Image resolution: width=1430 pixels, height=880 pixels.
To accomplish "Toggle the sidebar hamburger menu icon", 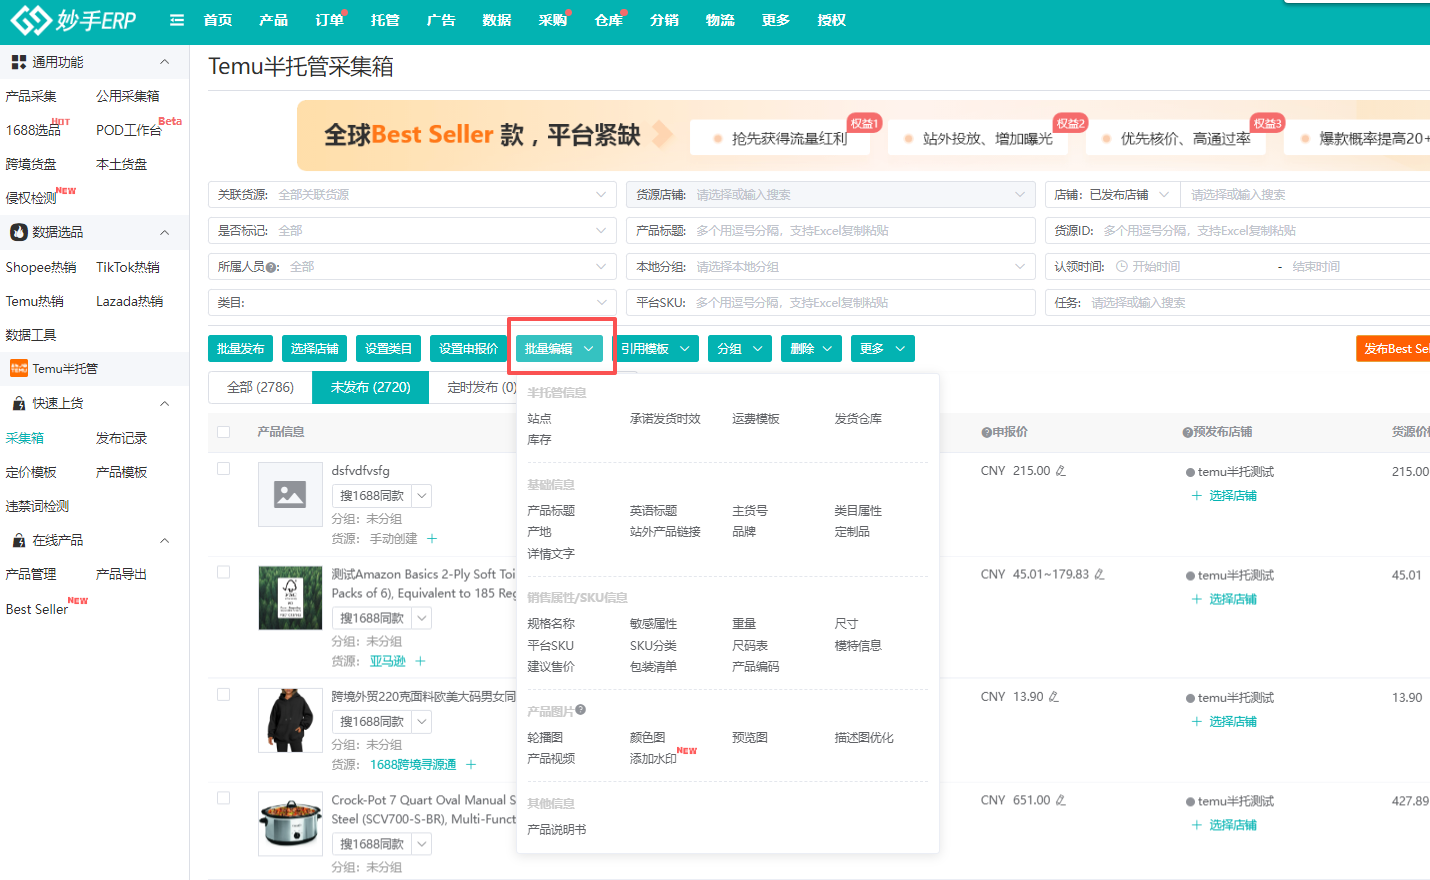I will click(x=177, y=20).
